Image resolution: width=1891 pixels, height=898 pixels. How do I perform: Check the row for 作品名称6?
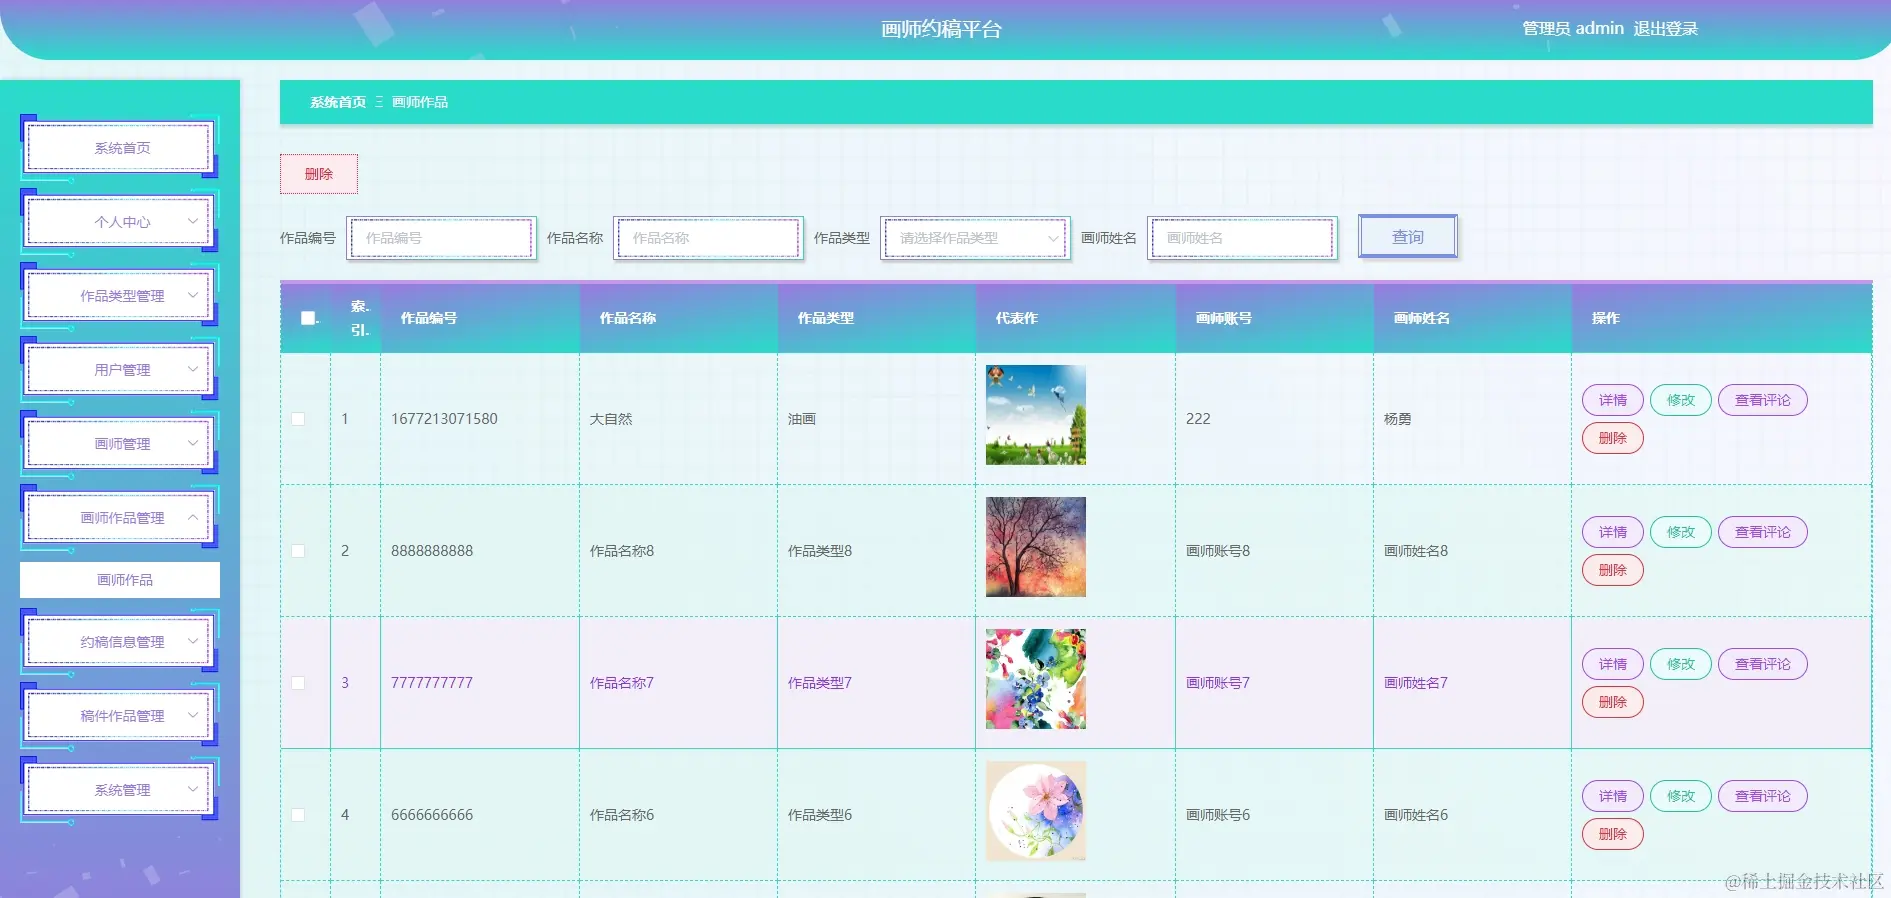[298, 815]
